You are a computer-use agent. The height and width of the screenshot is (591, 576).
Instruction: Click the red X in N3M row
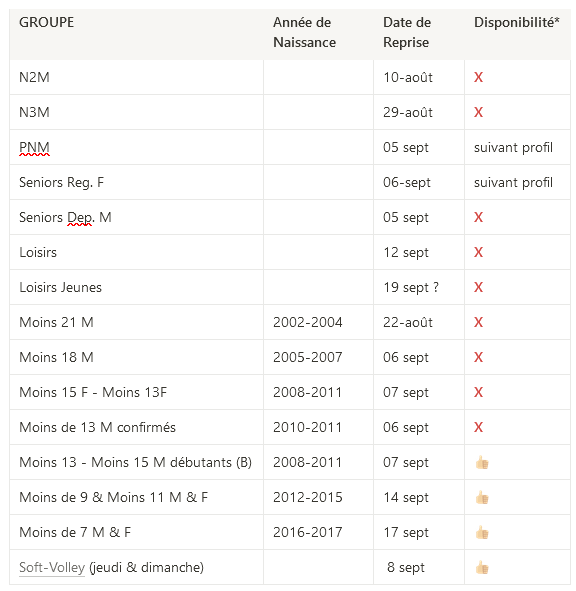point(478,112)
